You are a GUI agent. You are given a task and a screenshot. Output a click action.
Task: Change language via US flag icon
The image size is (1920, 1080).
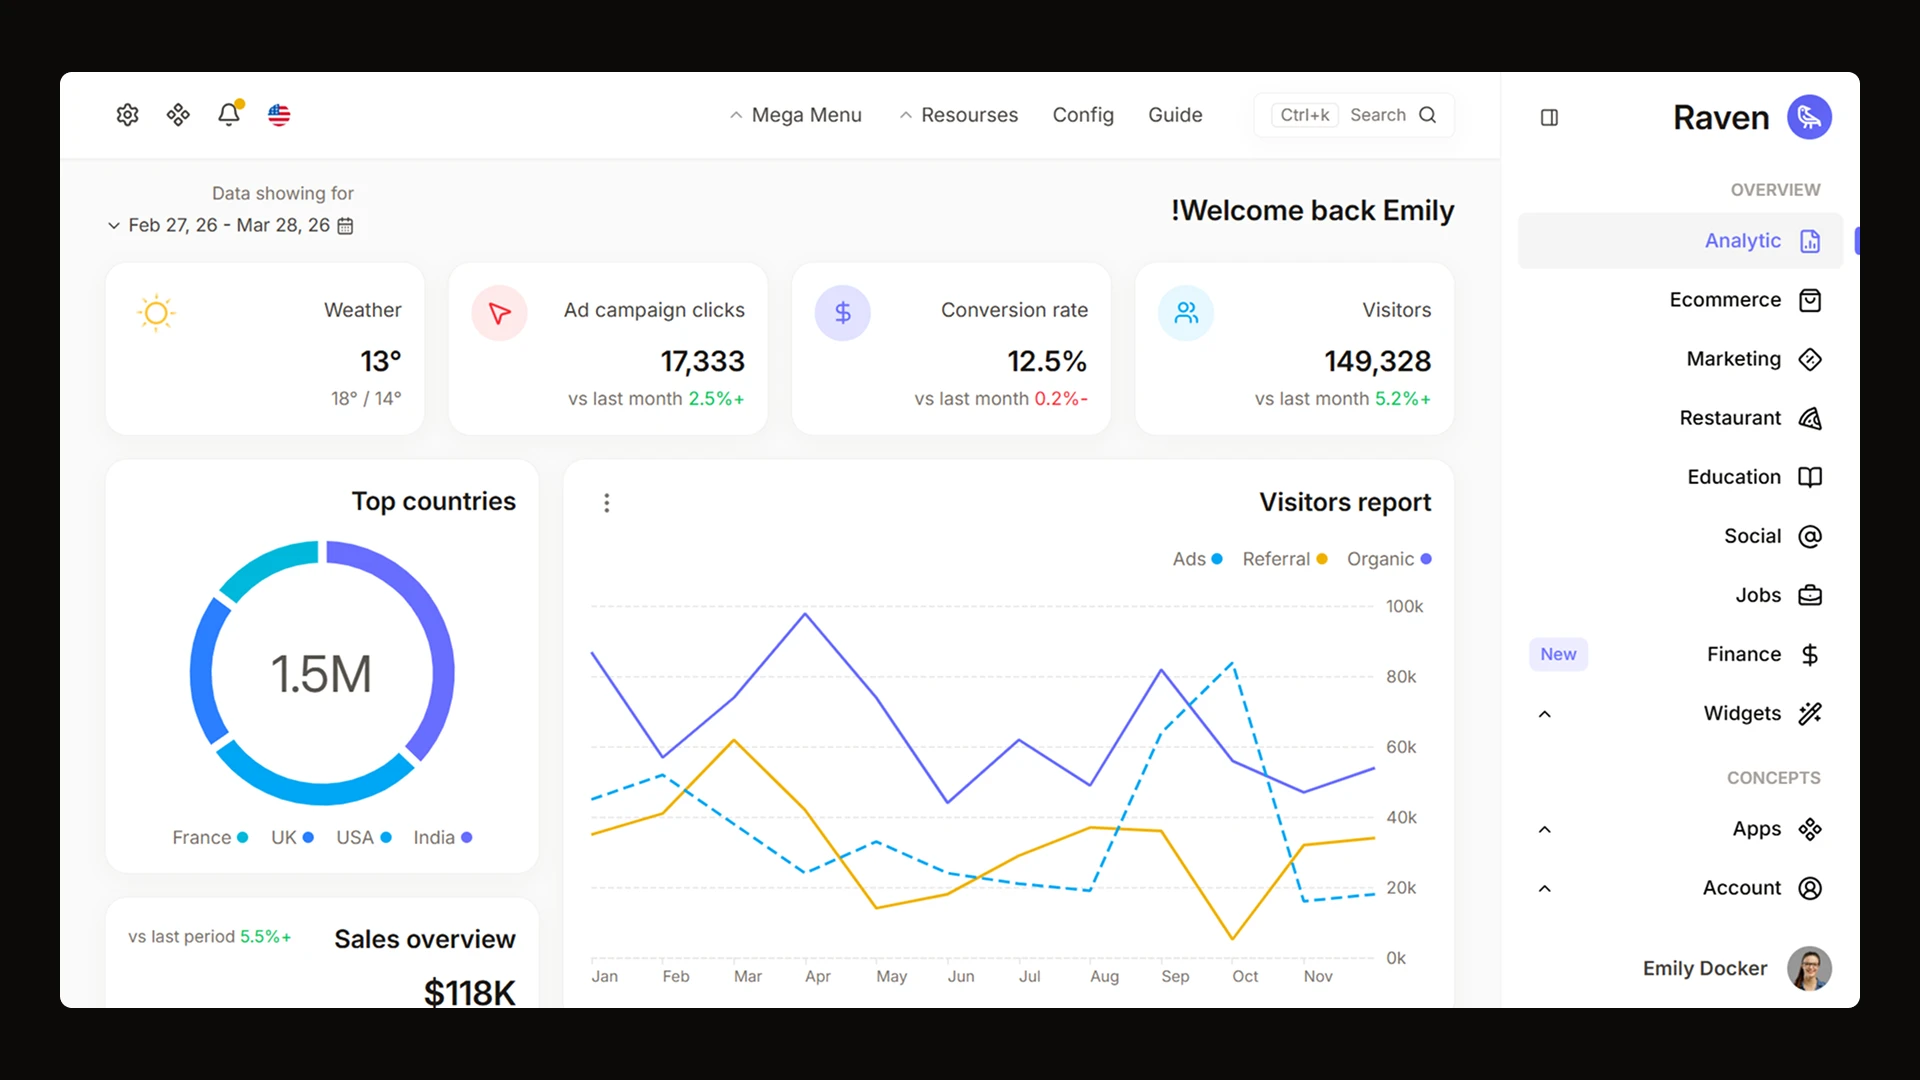click(279, 115)
